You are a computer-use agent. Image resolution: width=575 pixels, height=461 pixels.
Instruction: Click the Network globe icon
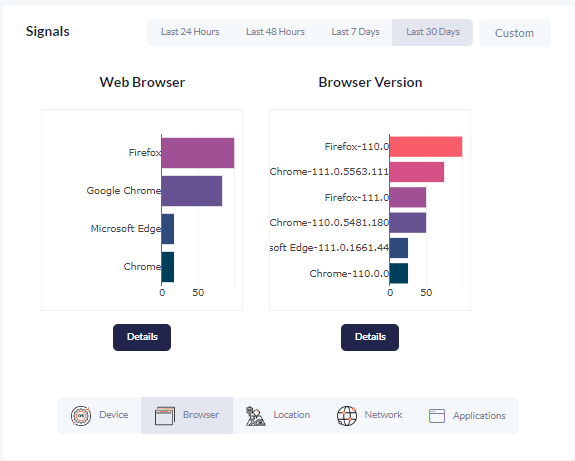coord(347,416)
